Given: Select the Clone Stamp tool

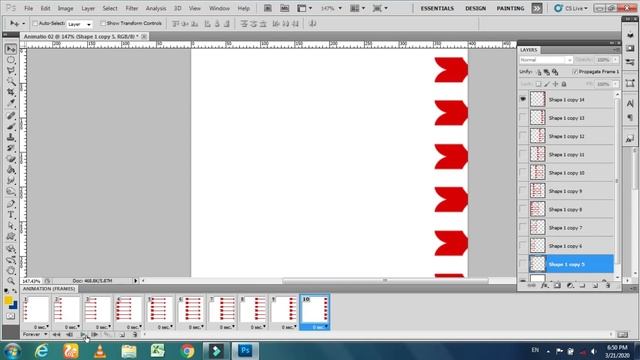Looking at the screenshot, I should pos(11,138).
